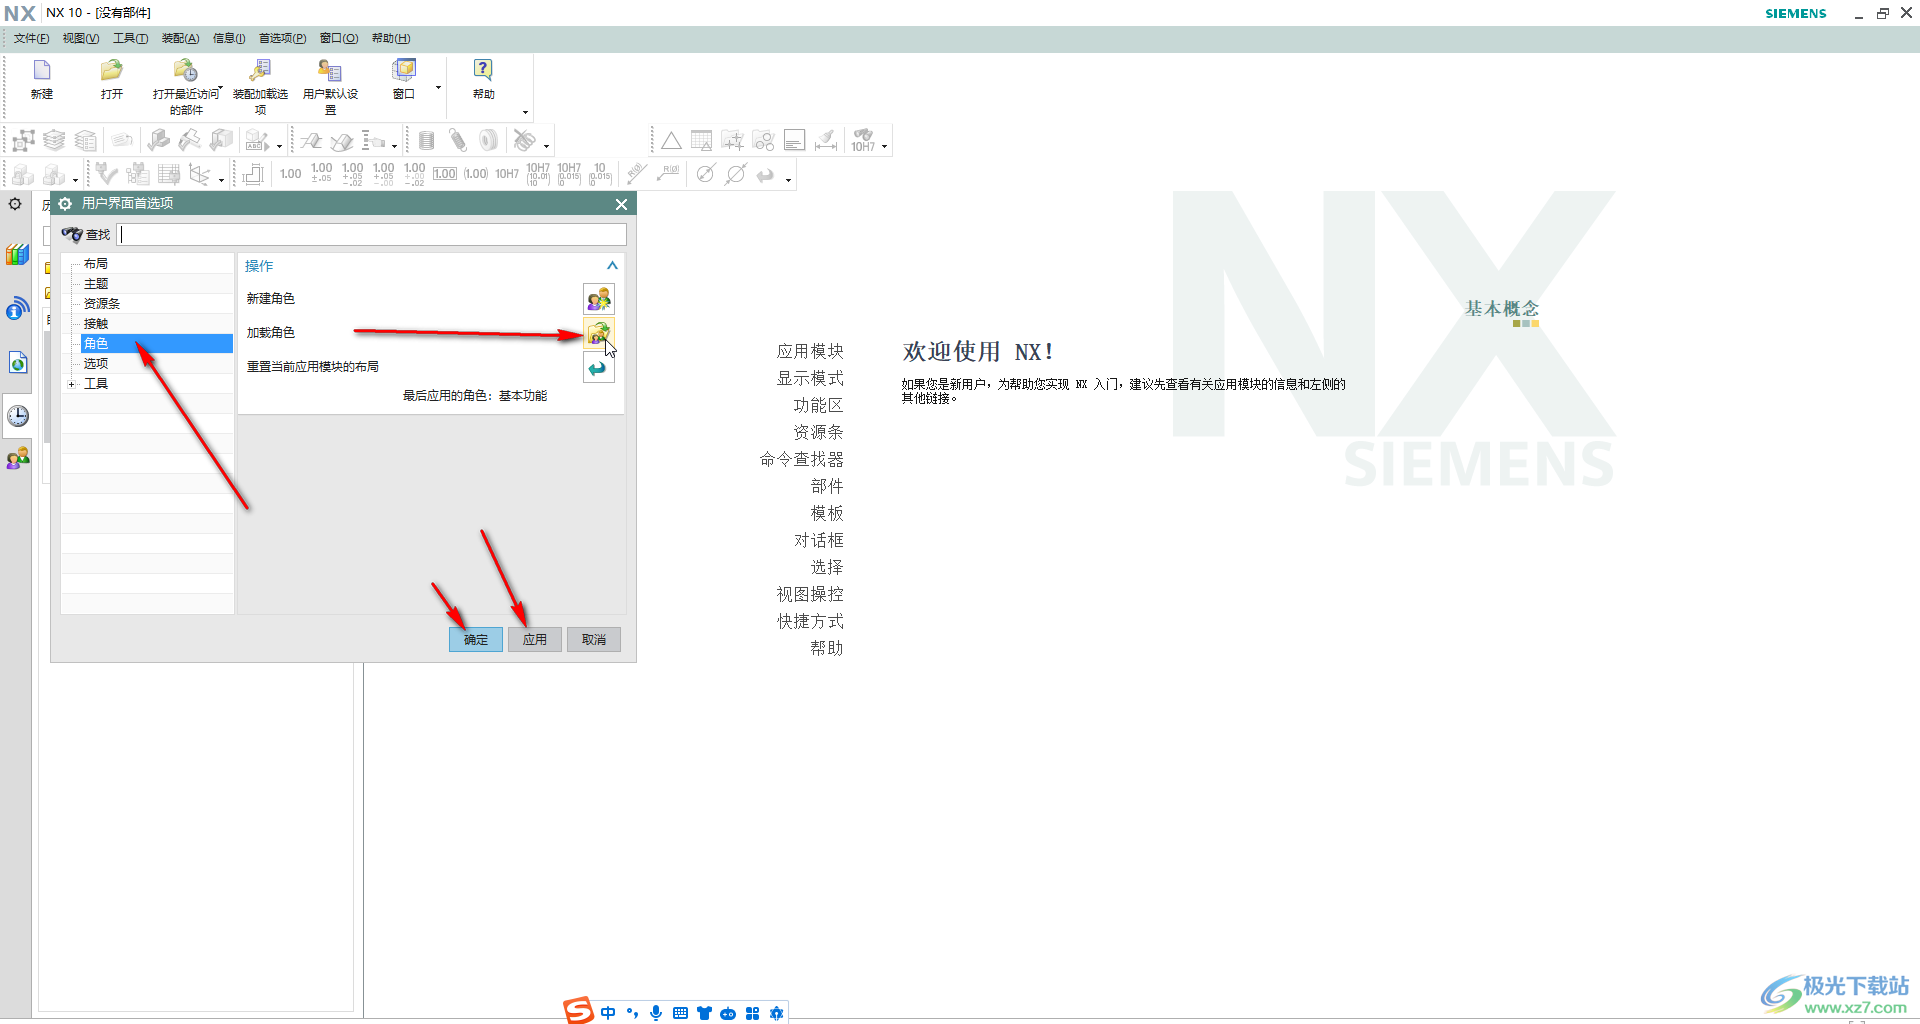Click the 应用 Apply button

(x=535, y=640)
